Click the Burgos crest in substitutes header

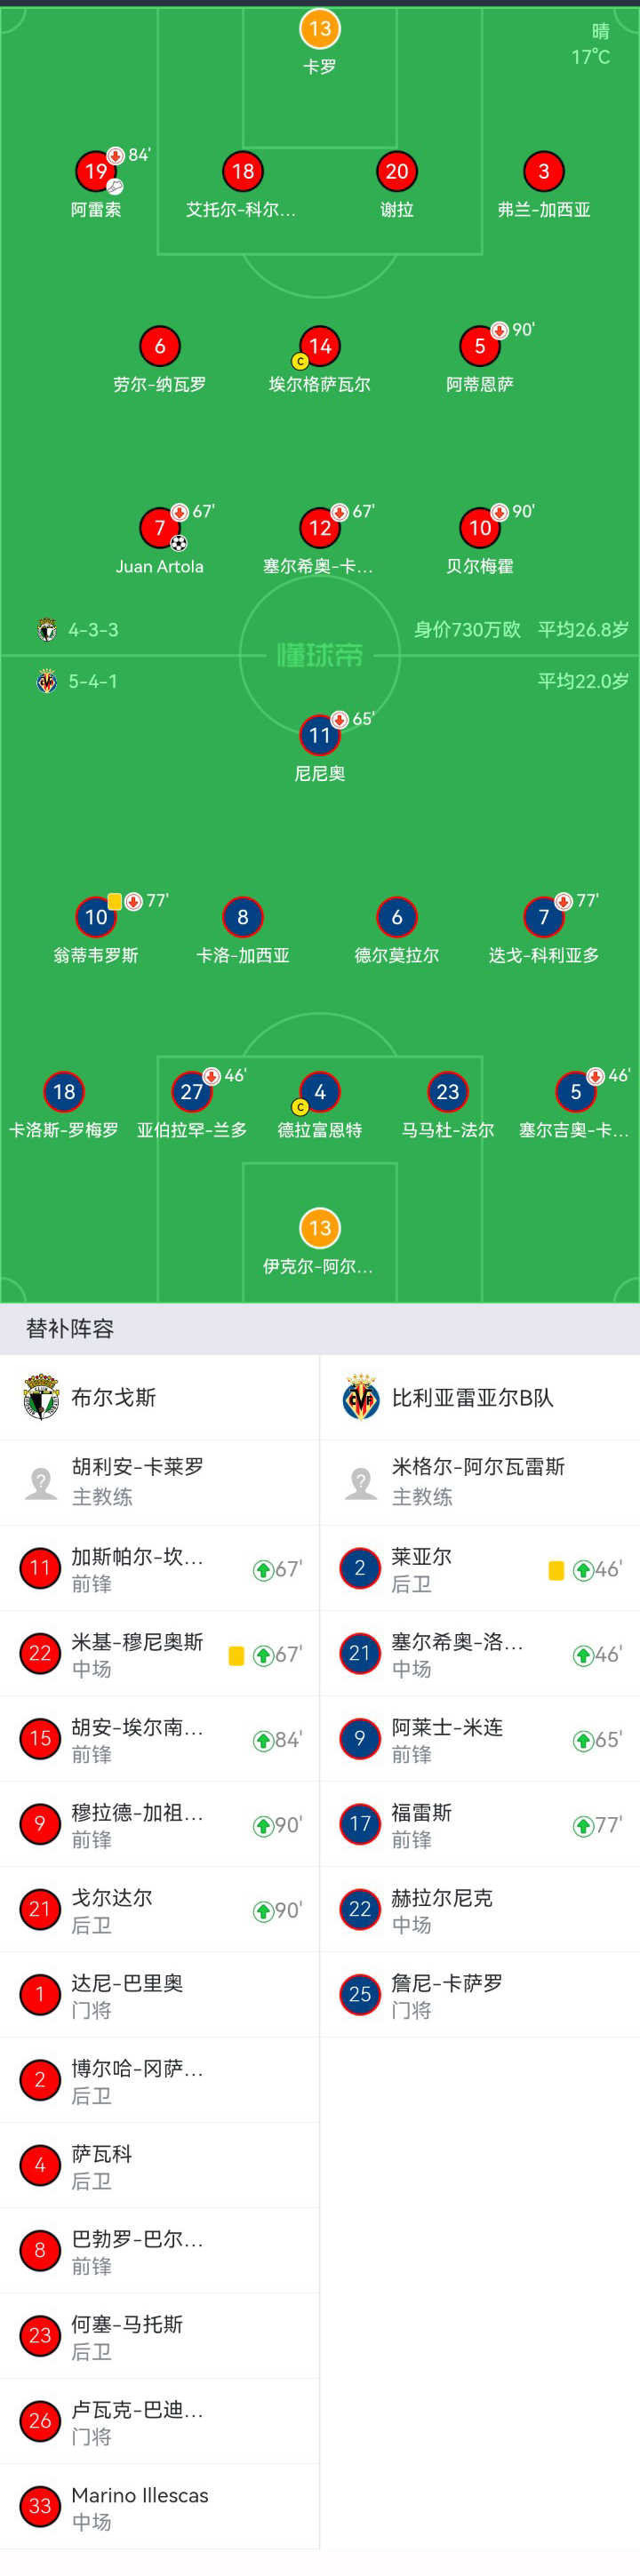[x=41, y=1396]
